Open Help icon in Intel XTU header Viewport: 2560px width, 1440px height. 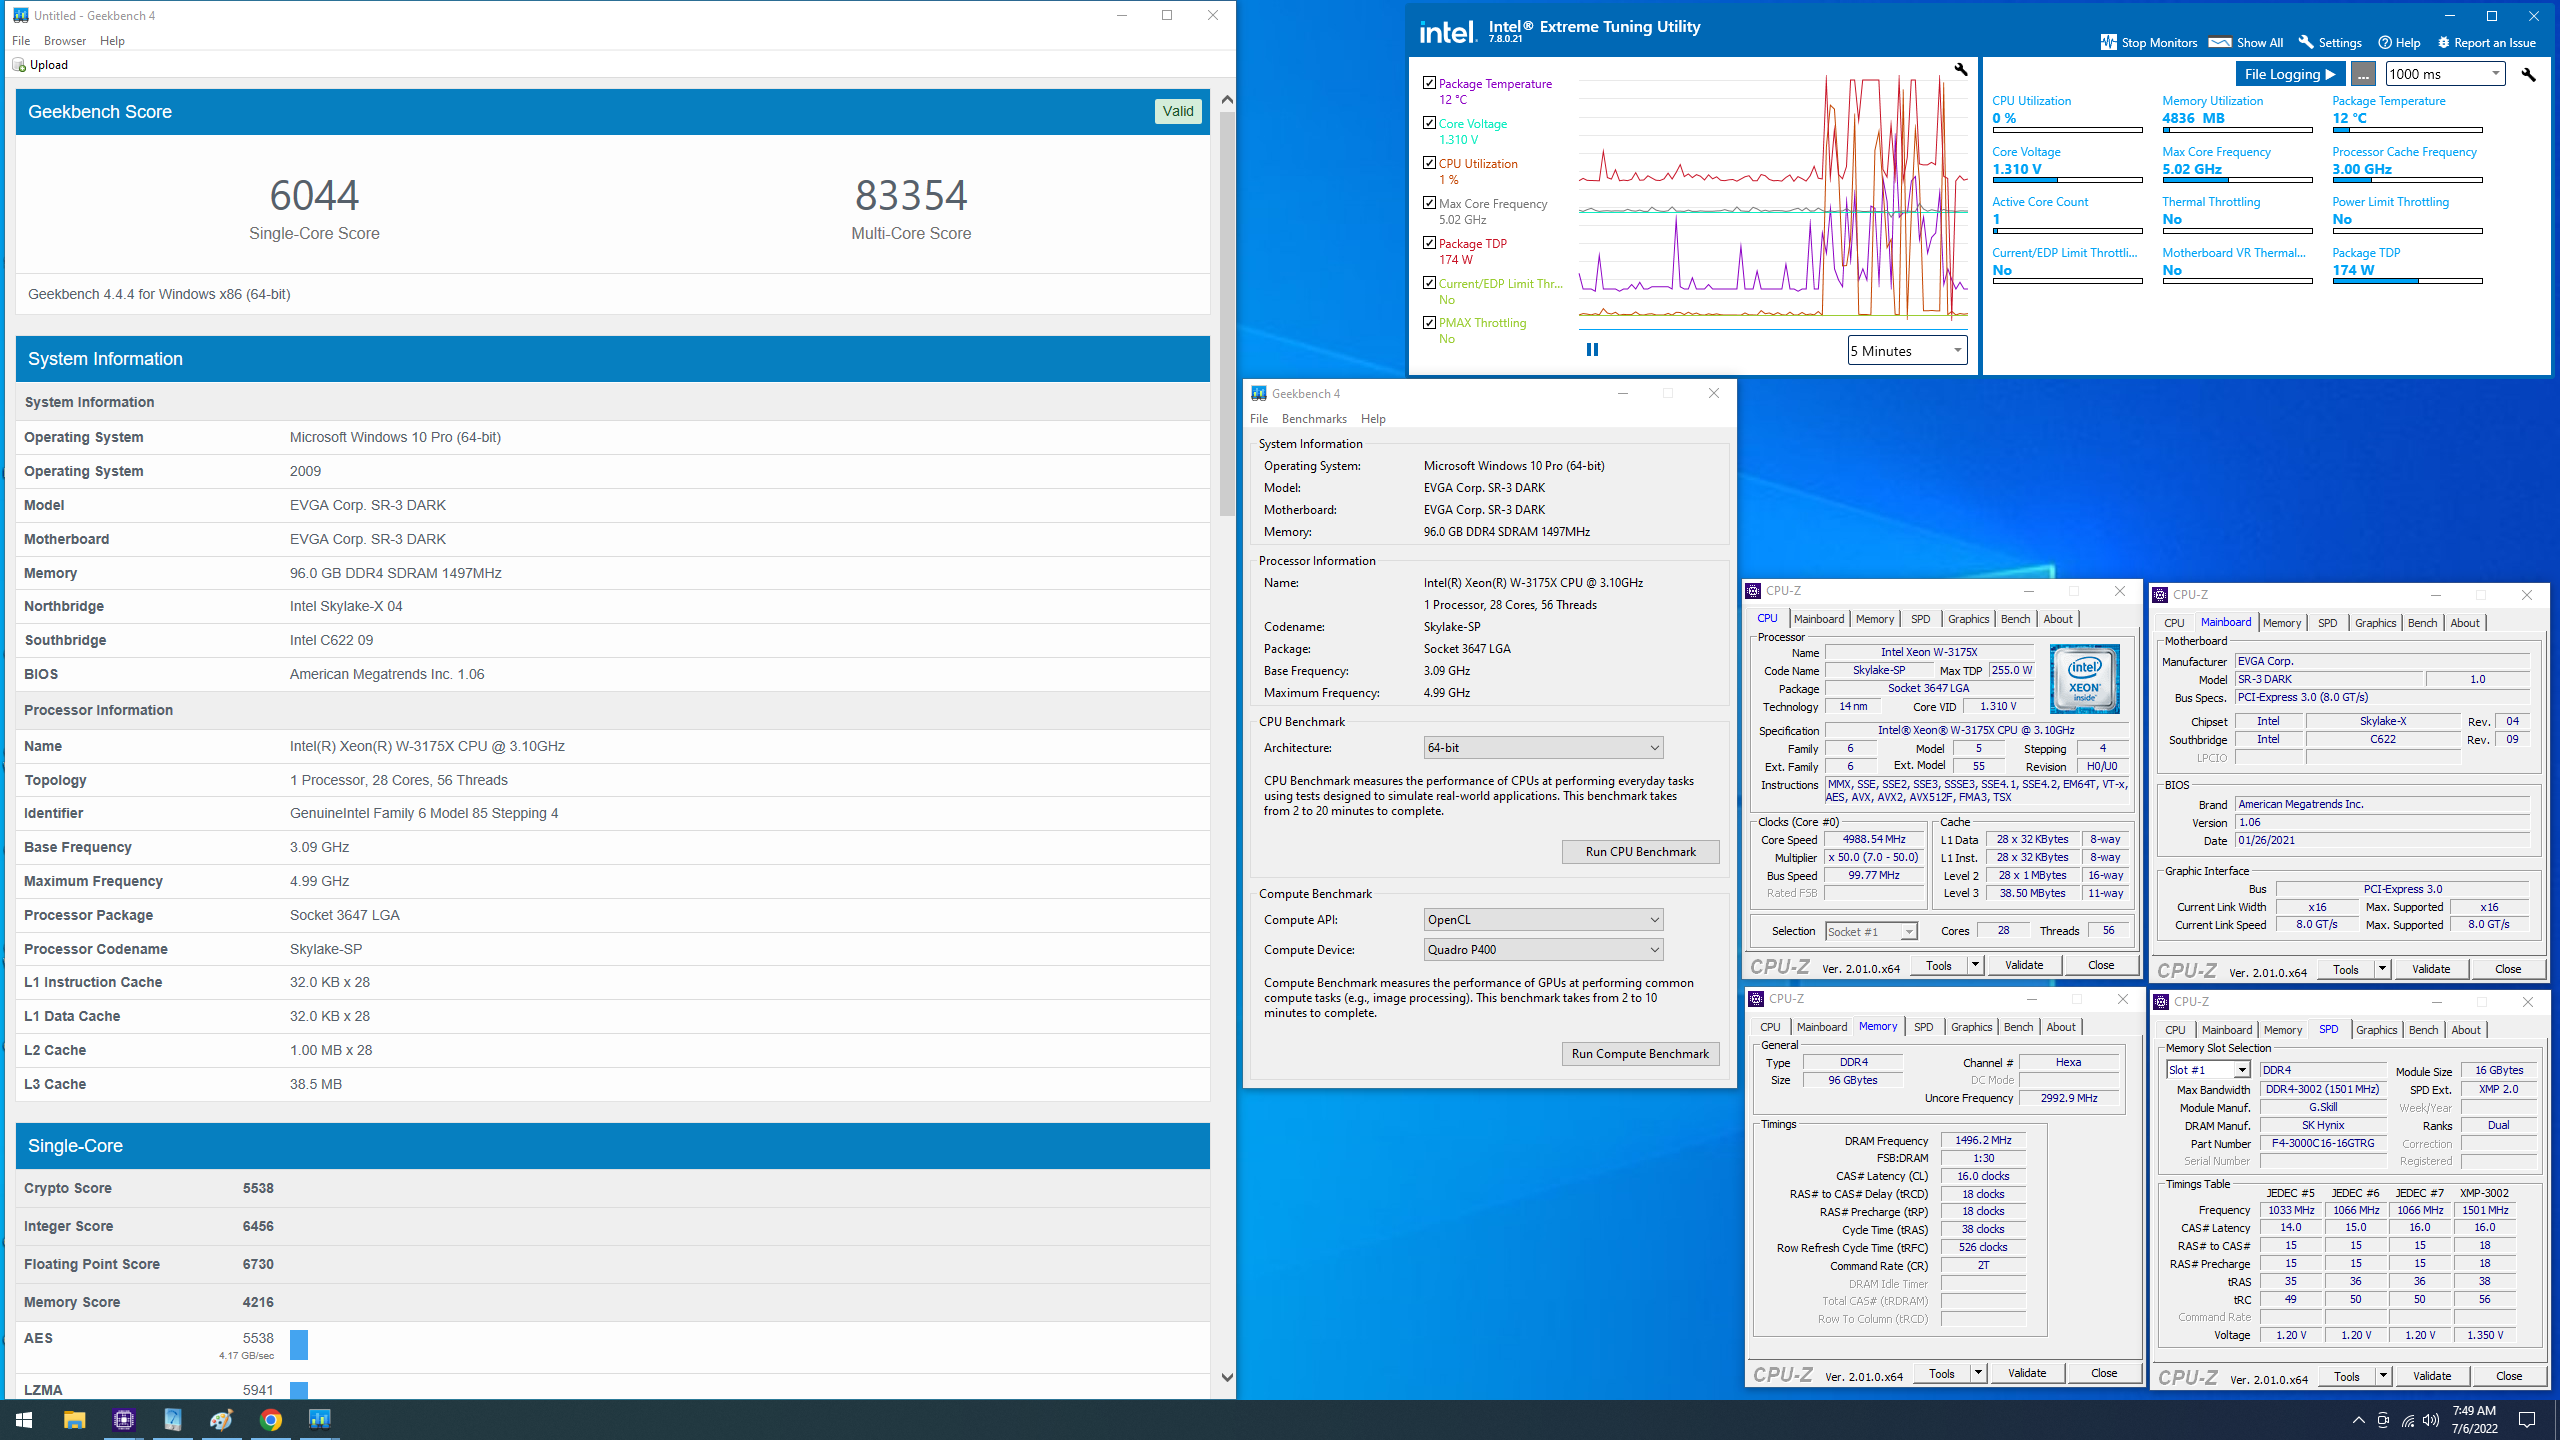2385,43
